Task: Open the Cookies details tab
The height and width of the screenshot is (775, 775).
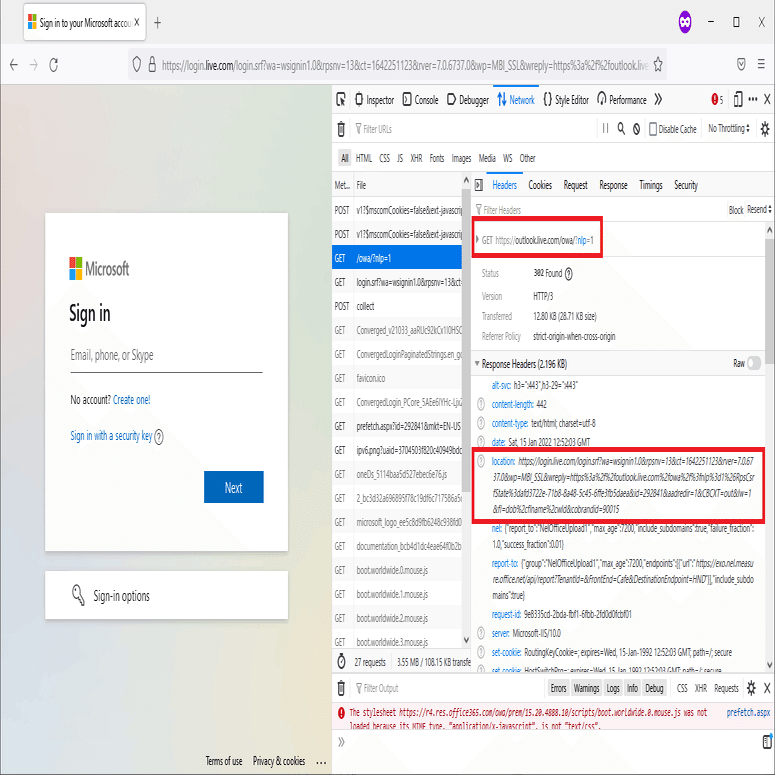Action: (x=540, y=185)
